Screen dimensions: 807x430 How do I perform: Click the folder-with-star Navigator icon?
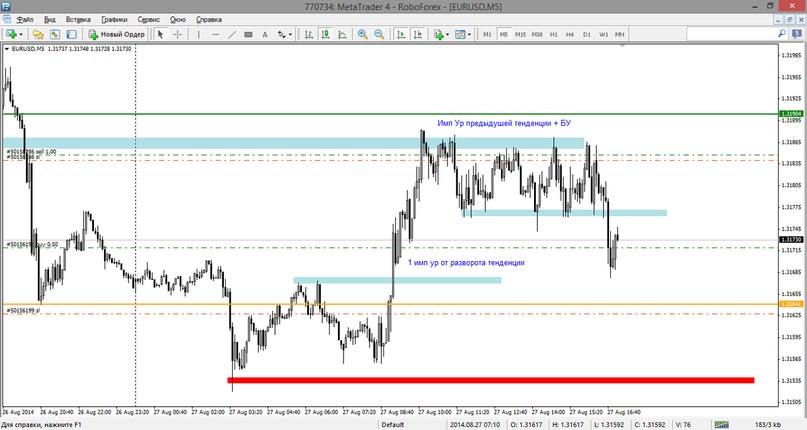pos(38,34)
